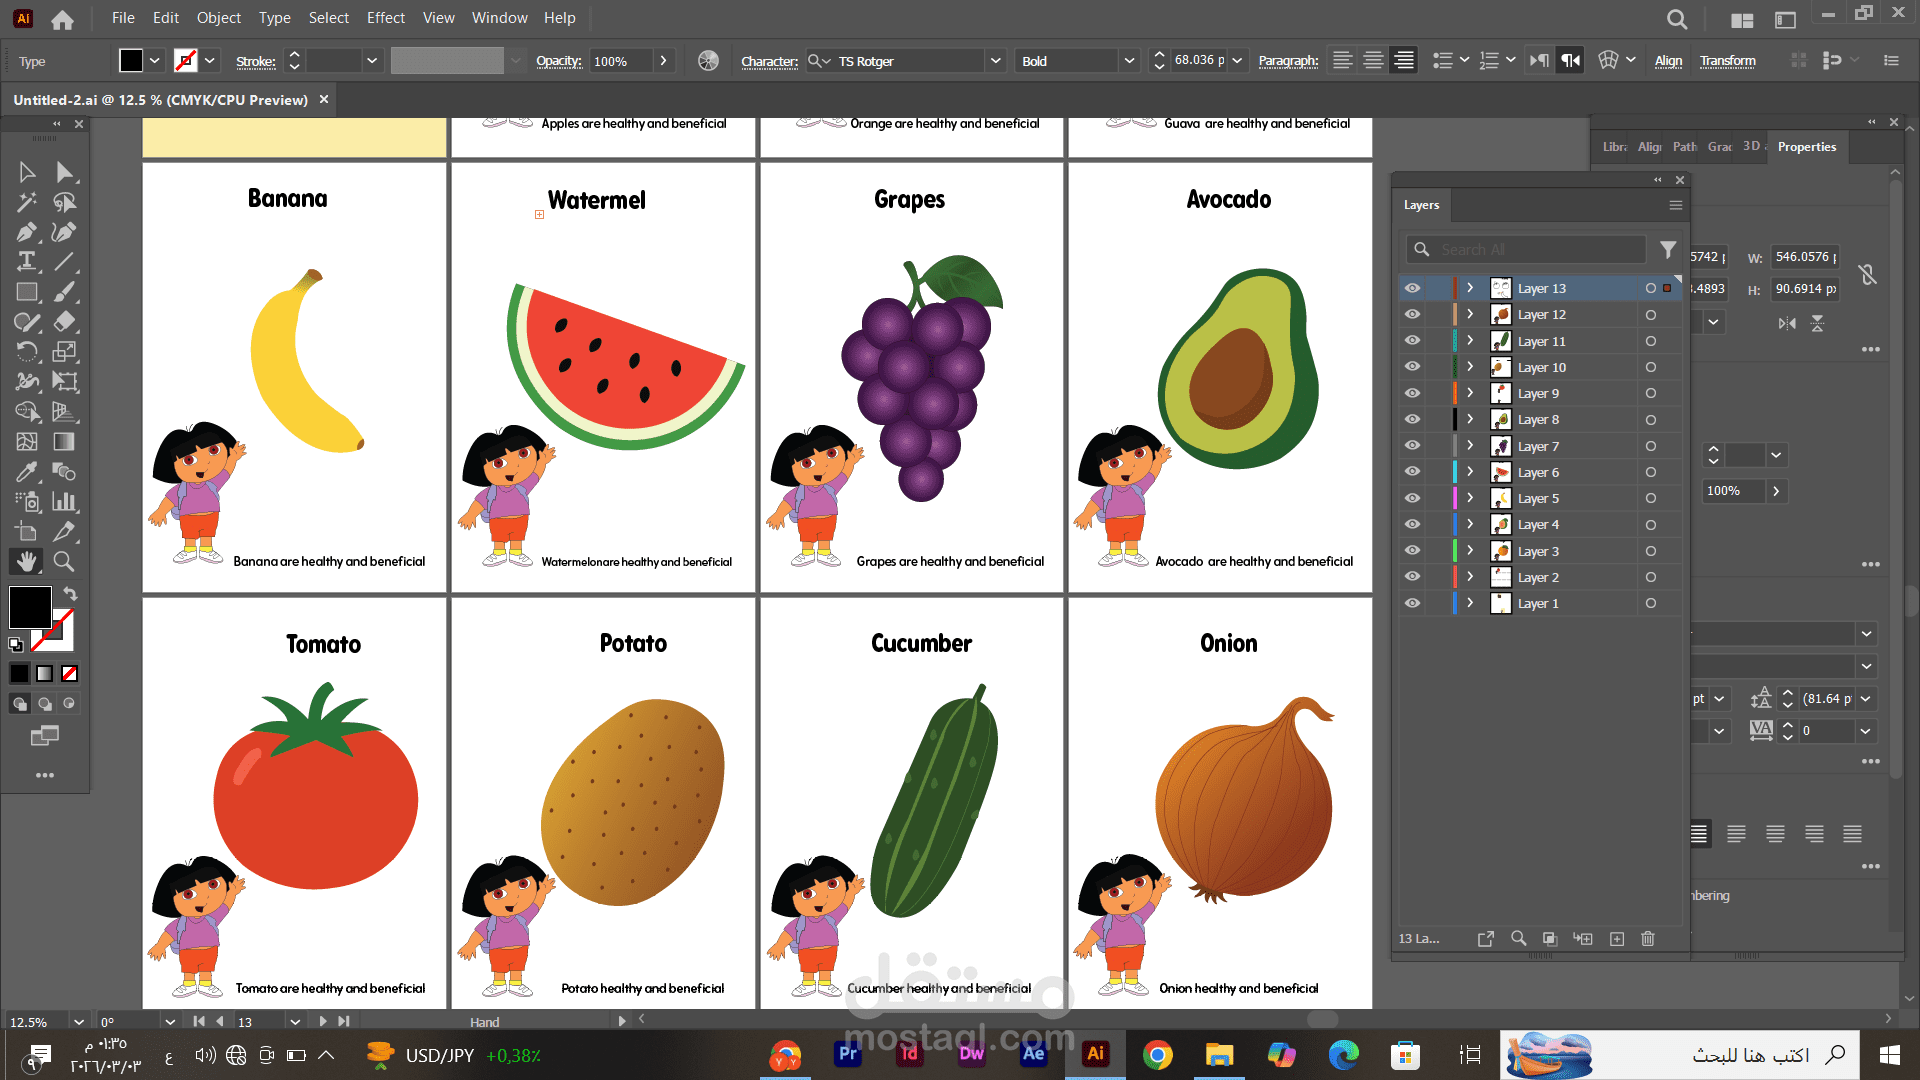Click the delete layer trash icon
This screenshot has width=1920, height=1080.
tap(1648, 939)
